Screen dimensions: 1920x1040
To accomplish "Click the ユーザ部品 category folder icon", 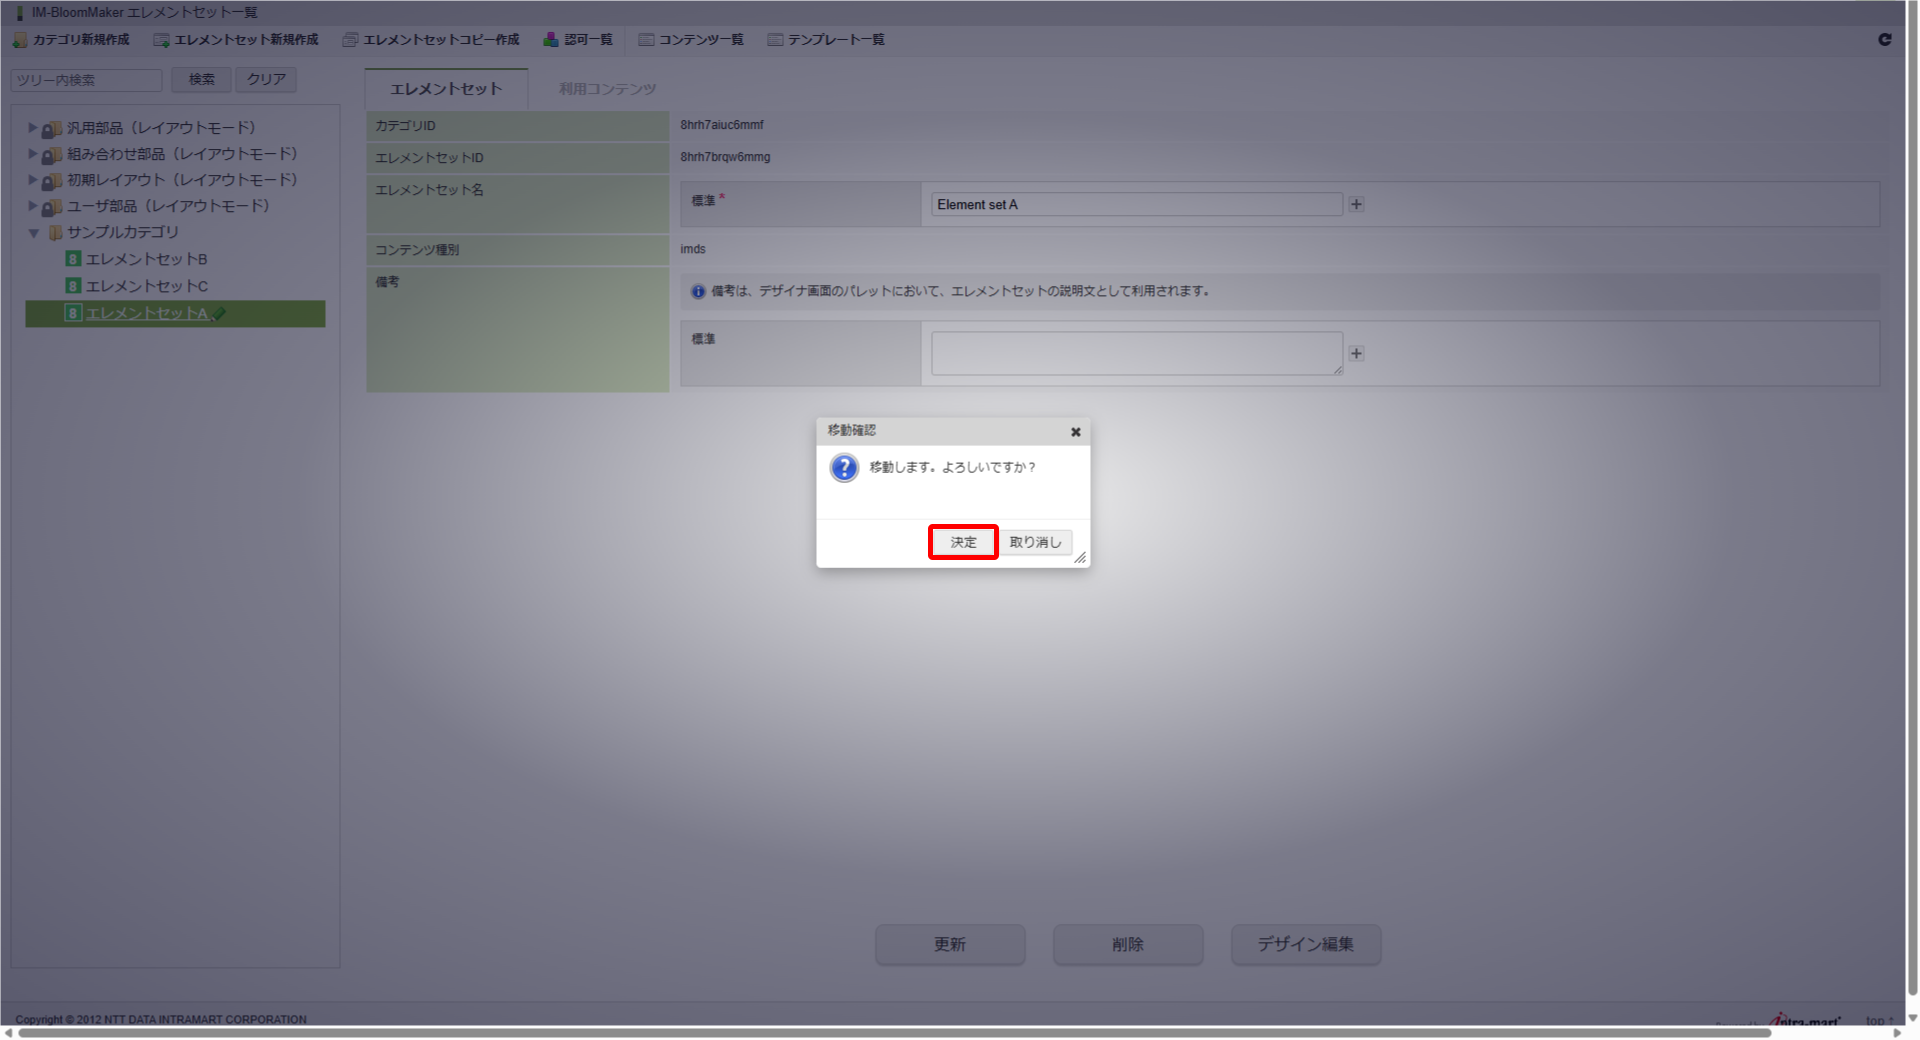I will pyautogui.click(x=52, y=207).
